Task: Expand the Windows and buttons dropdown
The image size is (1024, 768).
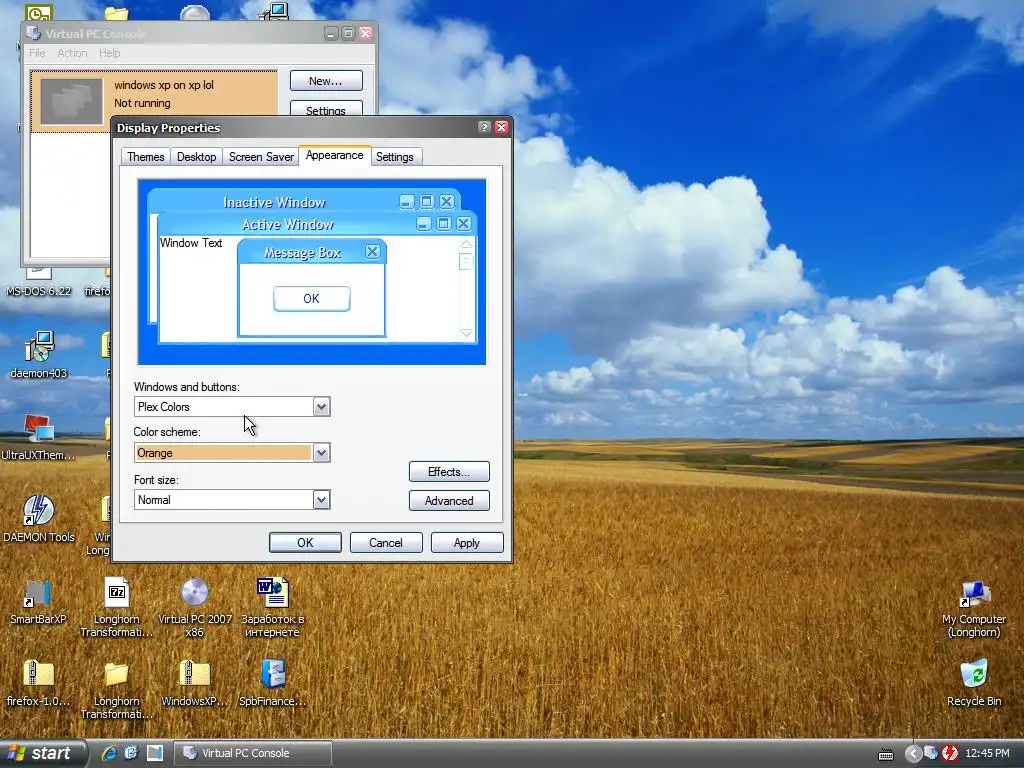Action: (x=321, y=407)
